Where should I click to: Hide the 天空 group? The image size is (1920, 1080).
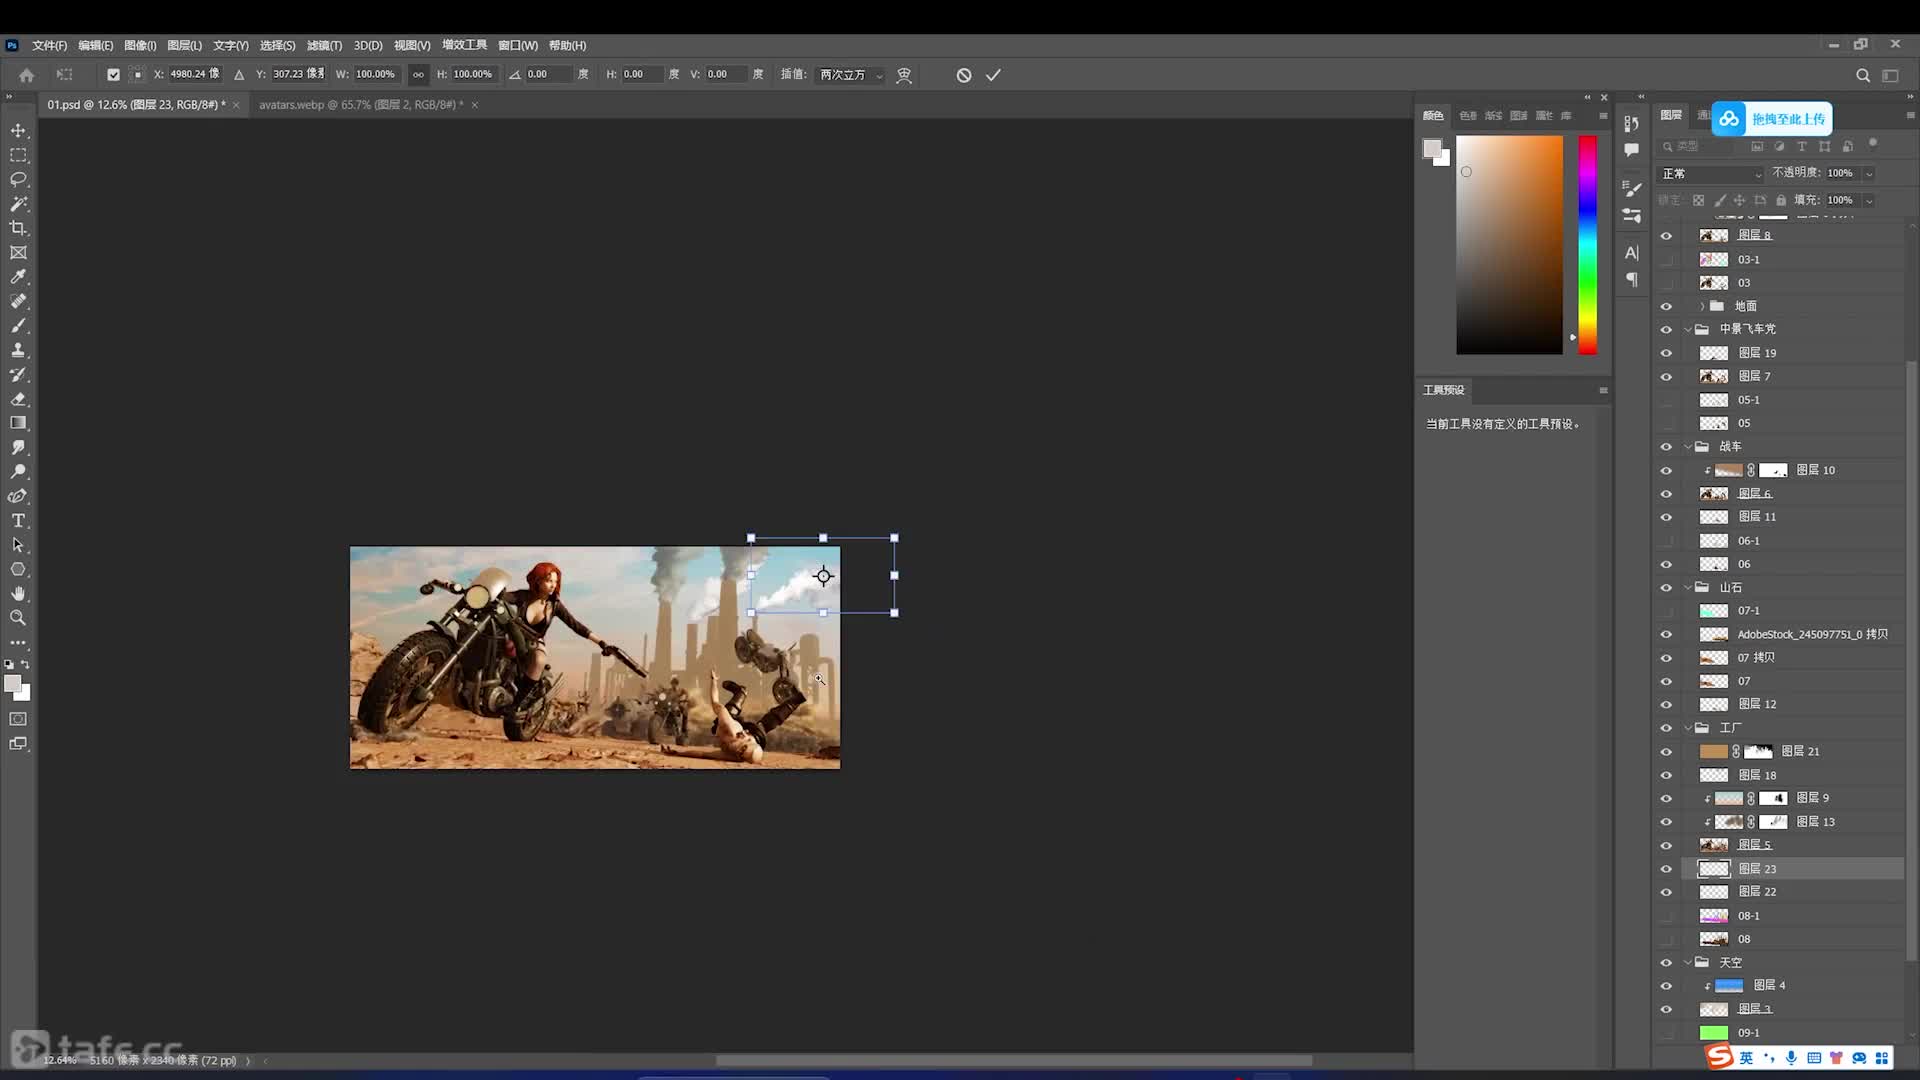point(1666,963)
